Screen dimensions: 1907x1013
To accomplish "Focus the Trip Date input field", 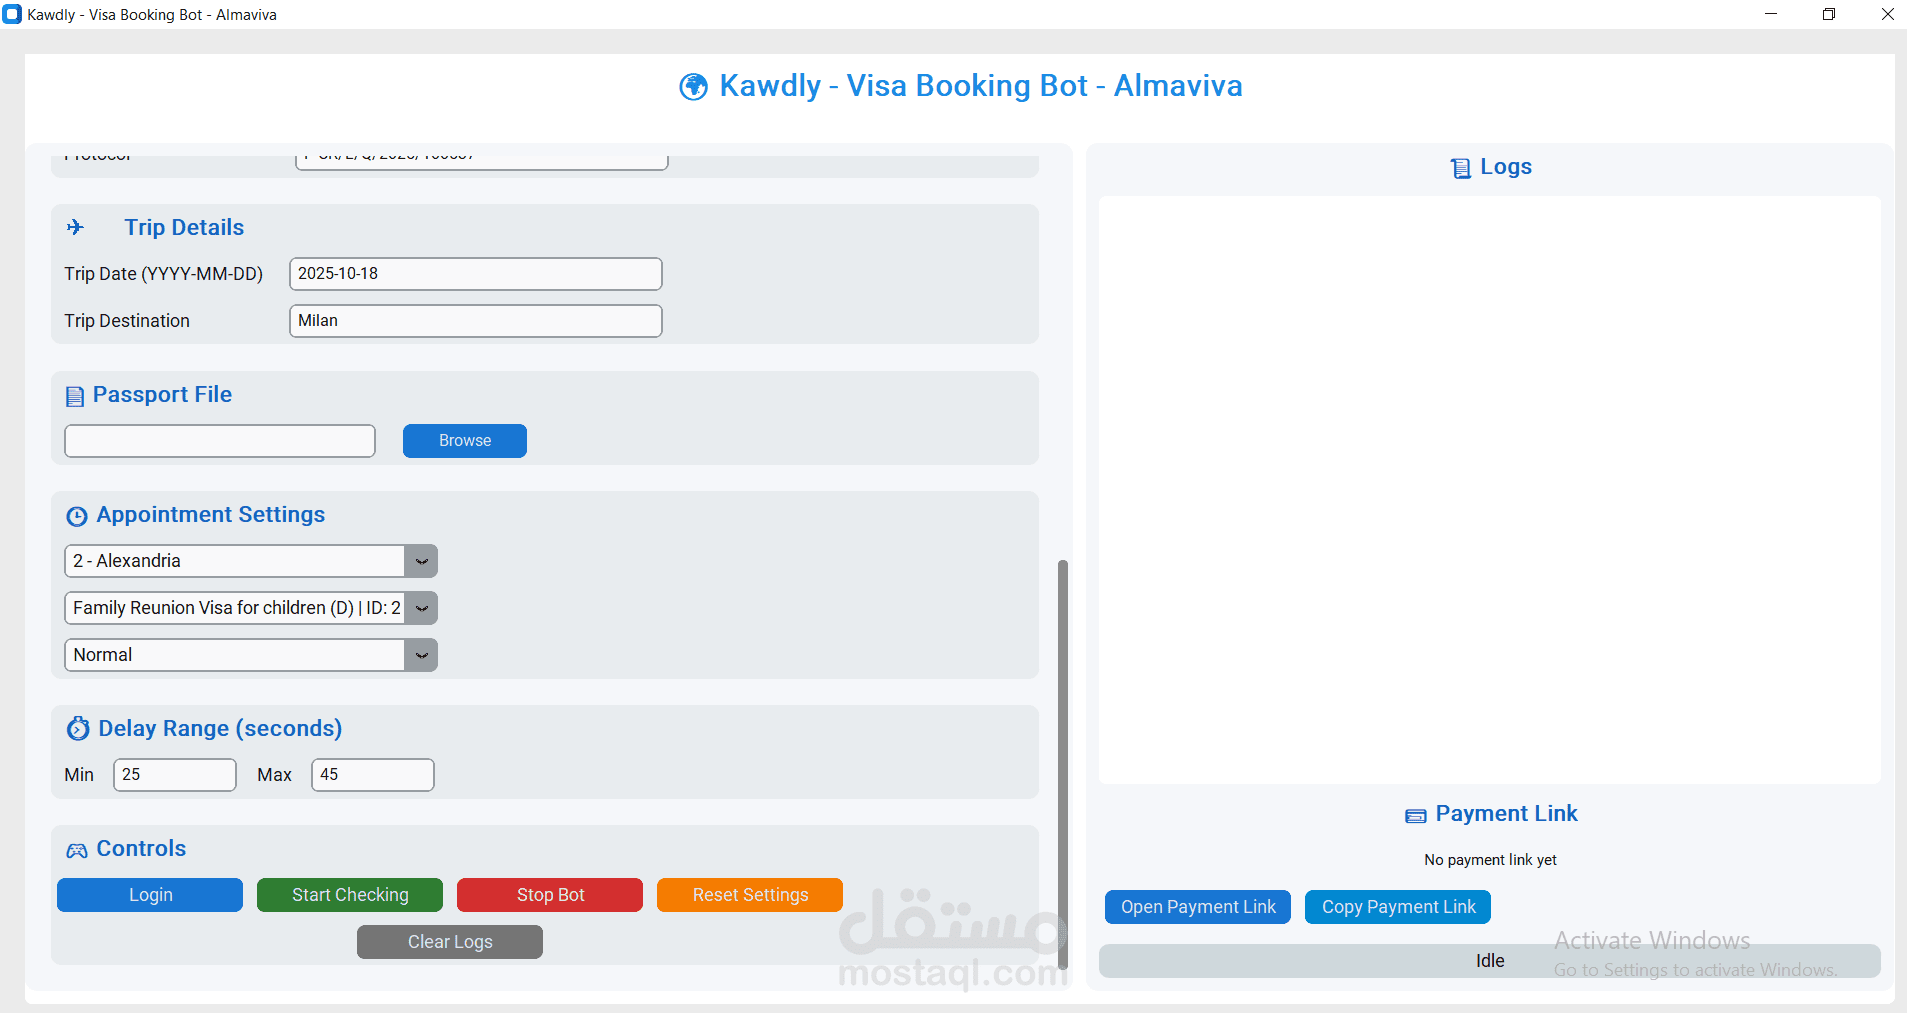I will (476, 274).
